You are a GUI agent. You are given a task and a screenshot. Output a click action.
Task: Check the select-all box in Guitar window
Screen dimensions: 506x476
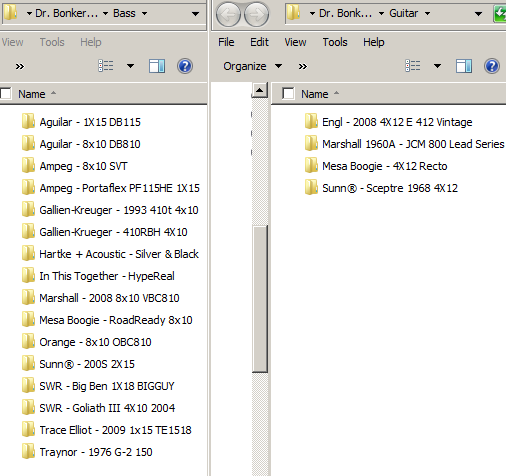[288, 93]
